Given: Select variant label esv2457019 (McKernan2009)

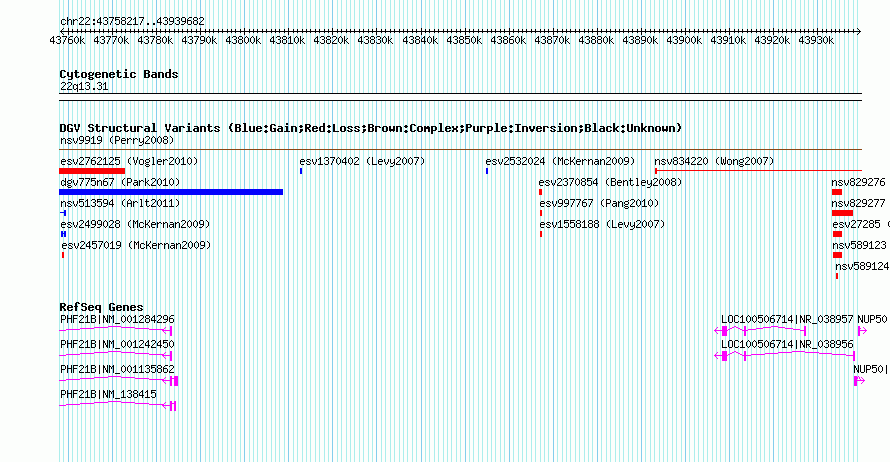Looking at the screenshot, I should [x=136, y=245].
